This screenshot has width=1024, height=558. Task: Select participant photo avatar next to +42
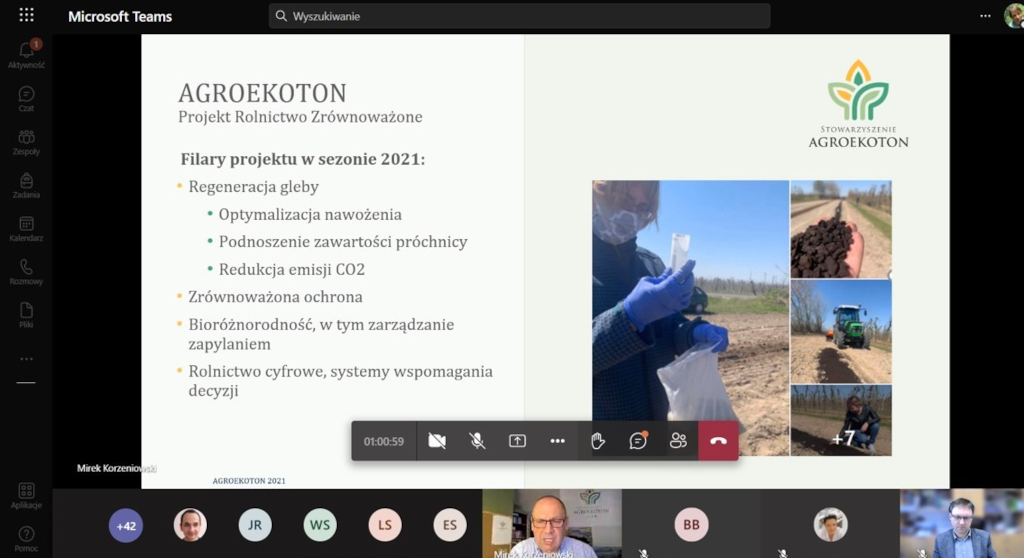click(x=190, y=525)
